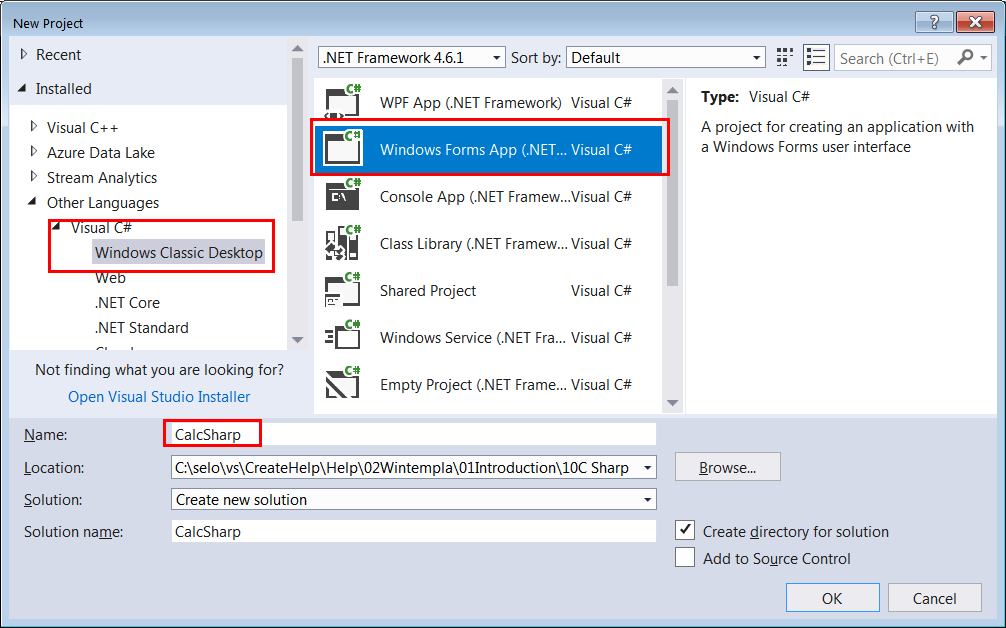The width and height of the screenshot is (1006, 628).
Task: Choose the Windows Service template icon
Action: pyautogui.click(x=343, y=336)
